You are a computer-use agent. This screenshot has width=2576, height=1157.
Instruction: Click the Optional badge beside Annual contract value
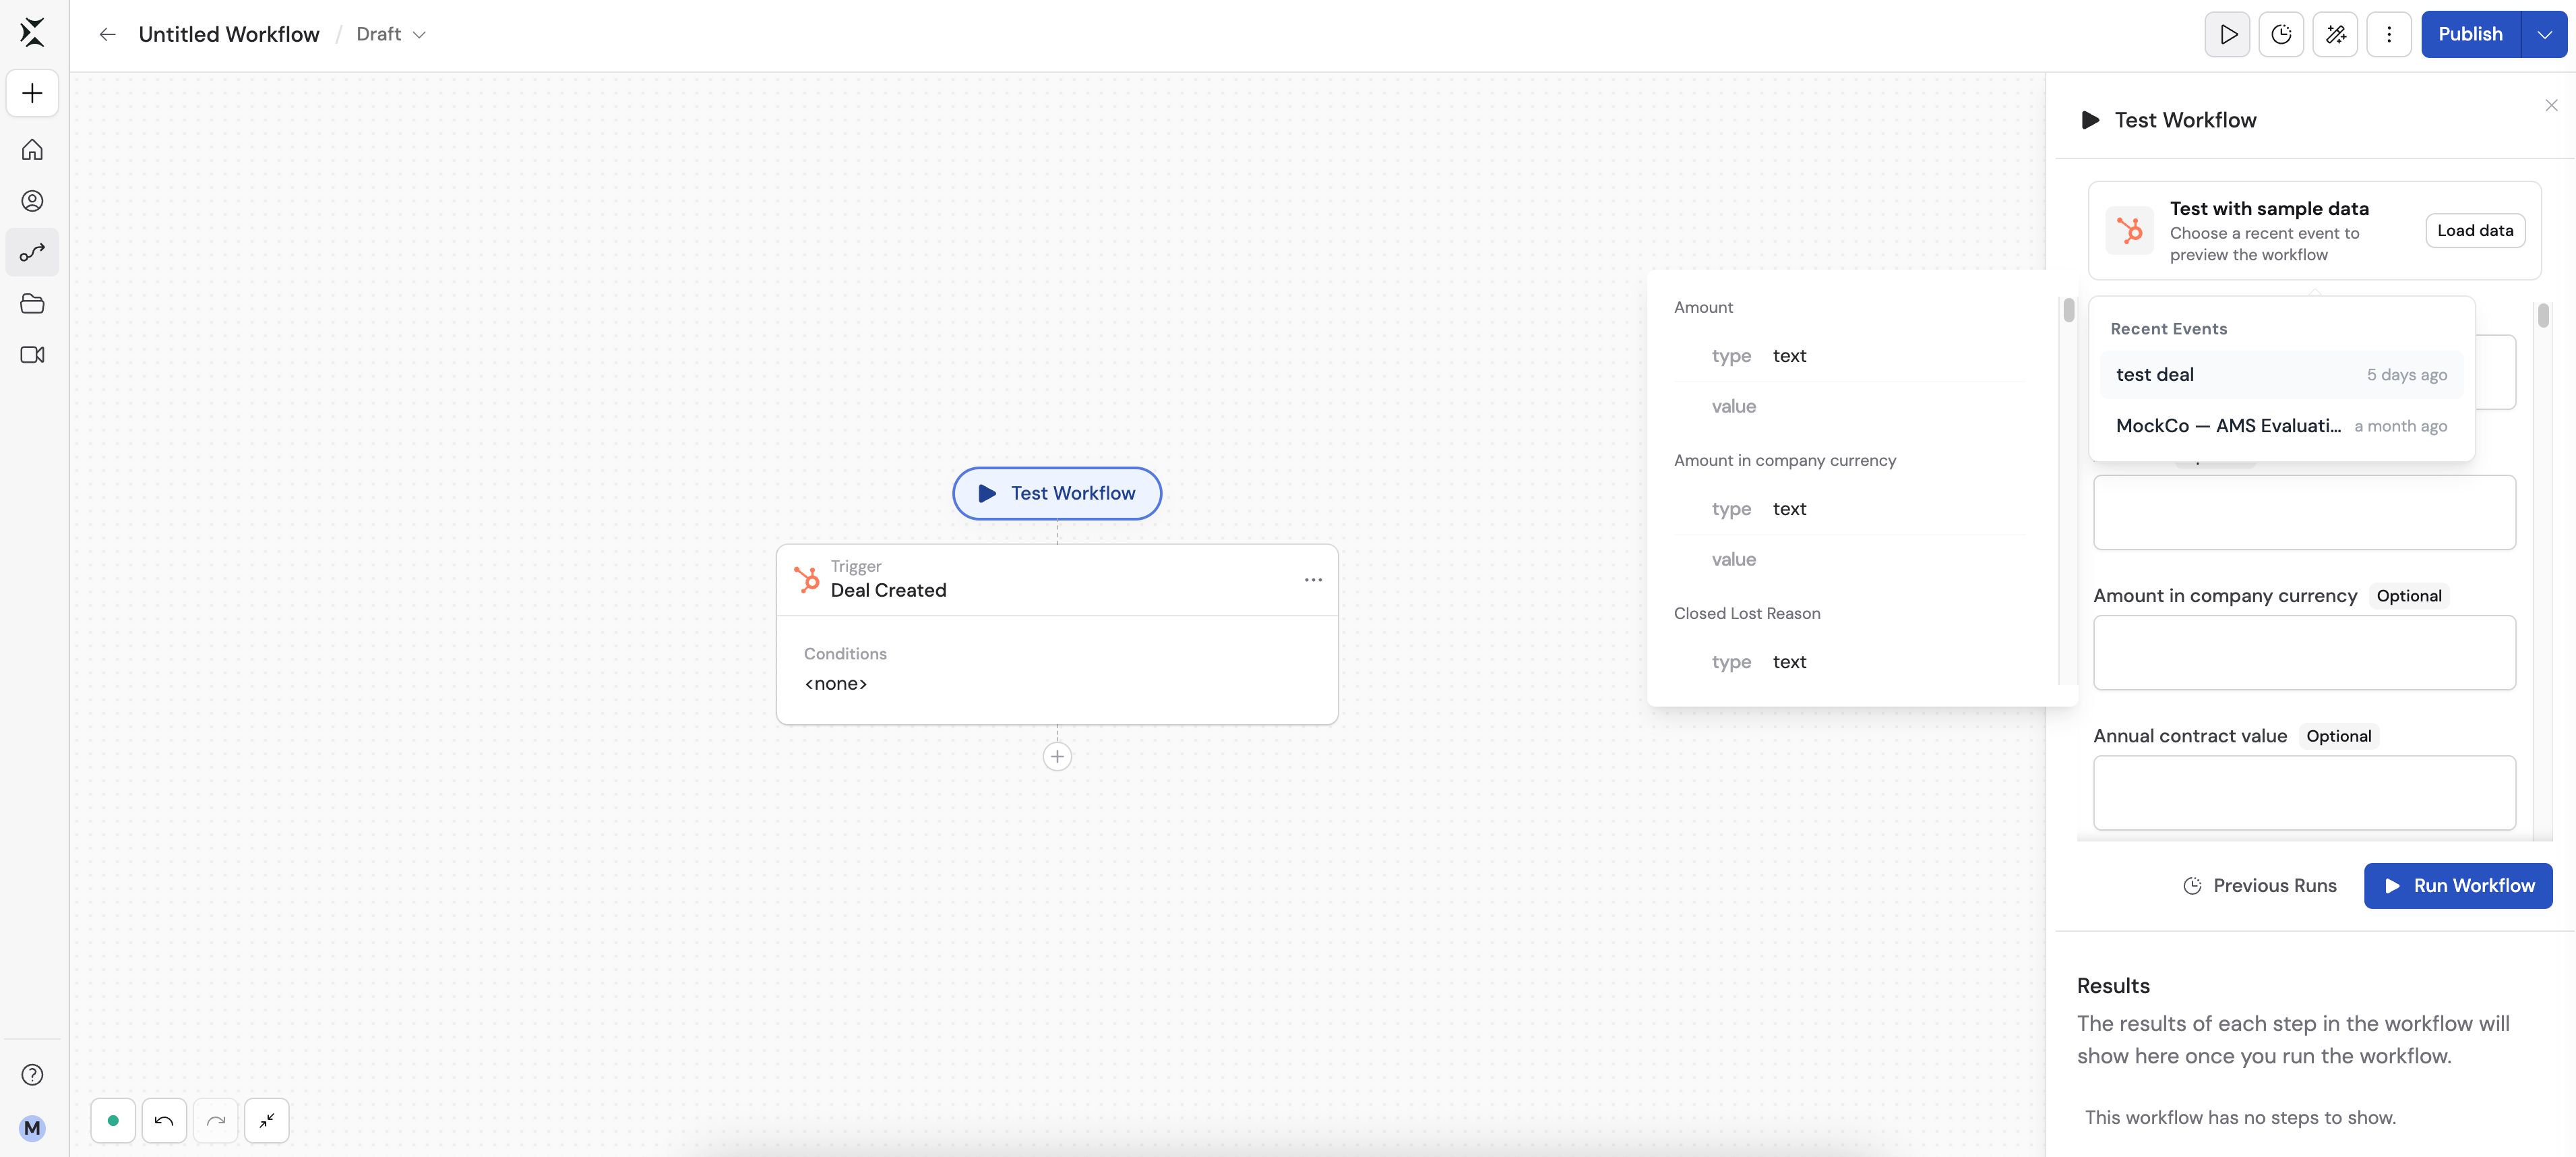coord(2338,737)
